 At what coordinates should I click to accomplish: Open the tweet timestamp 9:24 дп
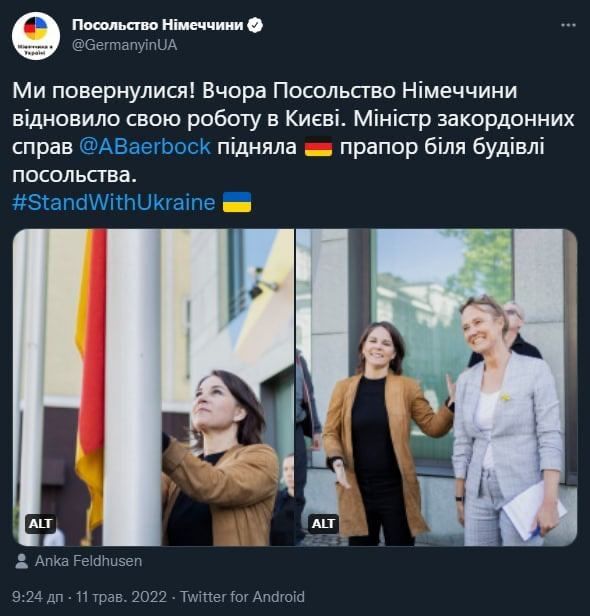tap(37, 597)
